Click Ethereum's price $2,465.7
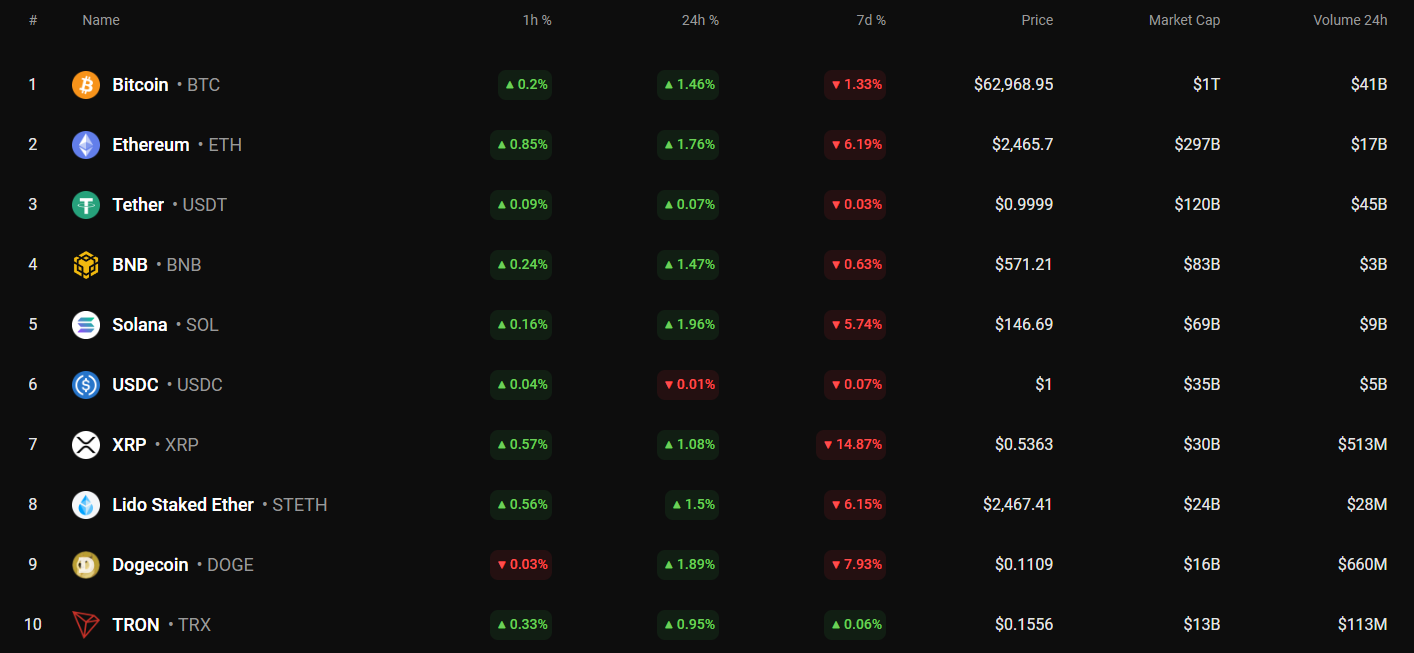This screenshot has width=1414, height=653. [1022, 145]
